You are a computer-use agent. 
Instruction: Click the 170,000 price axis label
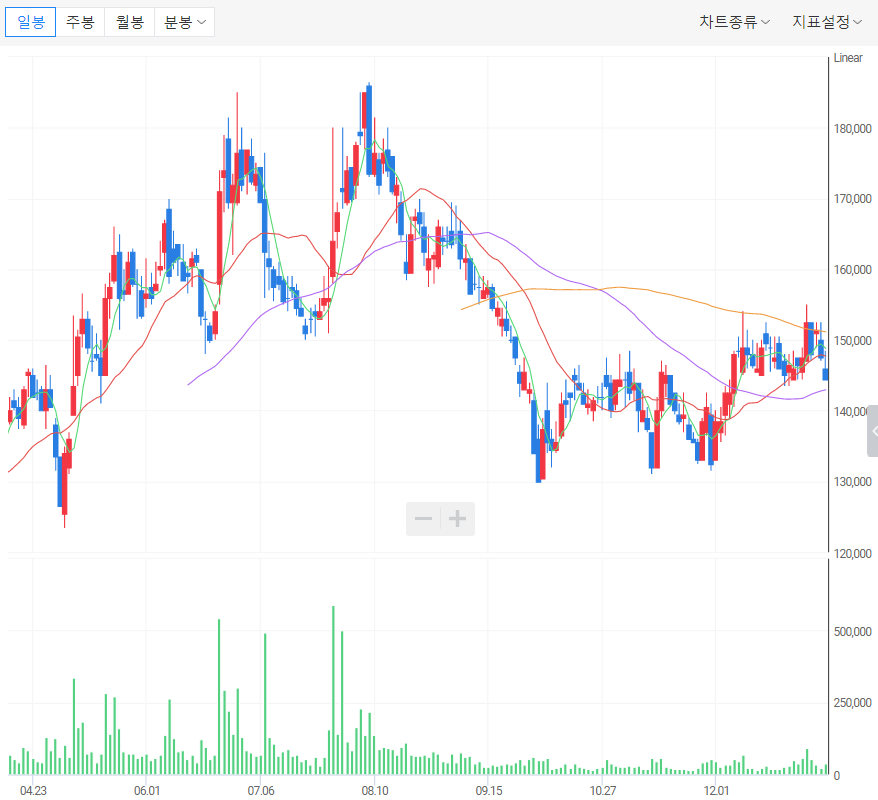pyautogui.click(x=852, y=199)
